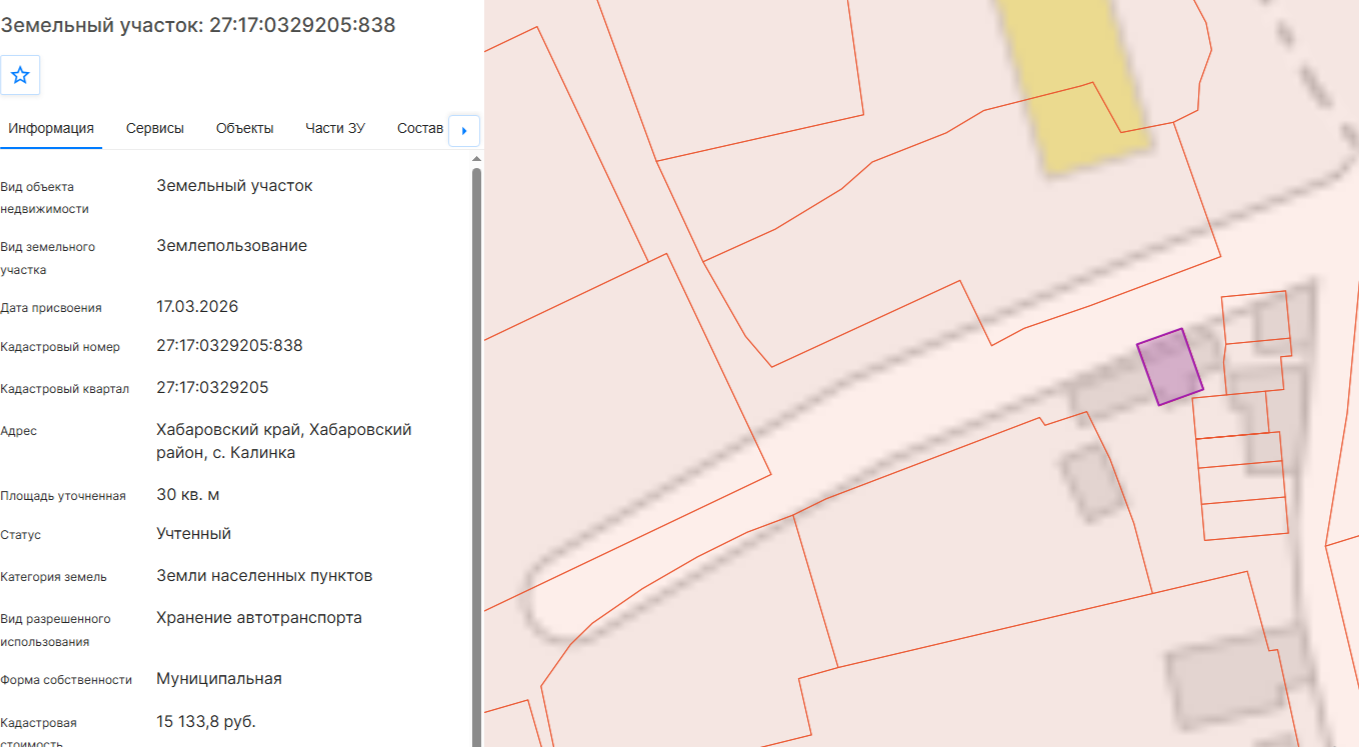Click the status value Учтенный
Image resolution: width=1359 pixels, height=747 pixels.
194,534
